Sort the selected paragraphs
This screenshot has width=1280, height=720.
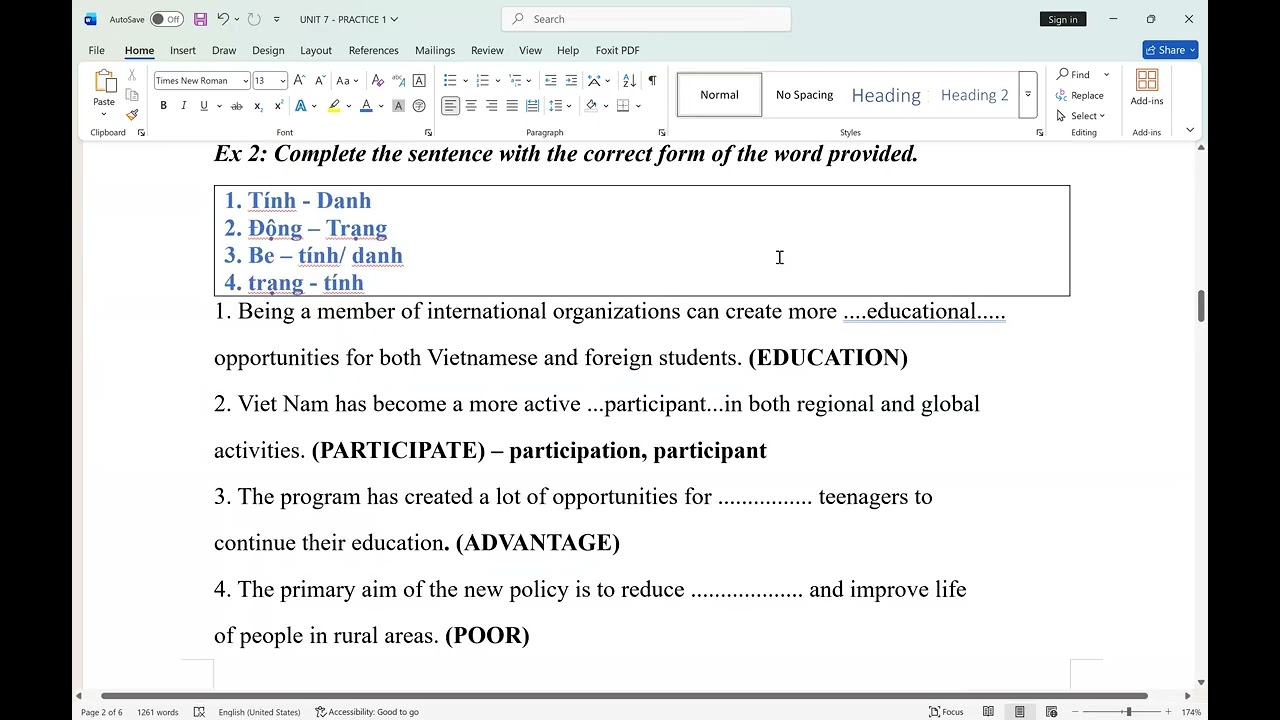(629, 80)
